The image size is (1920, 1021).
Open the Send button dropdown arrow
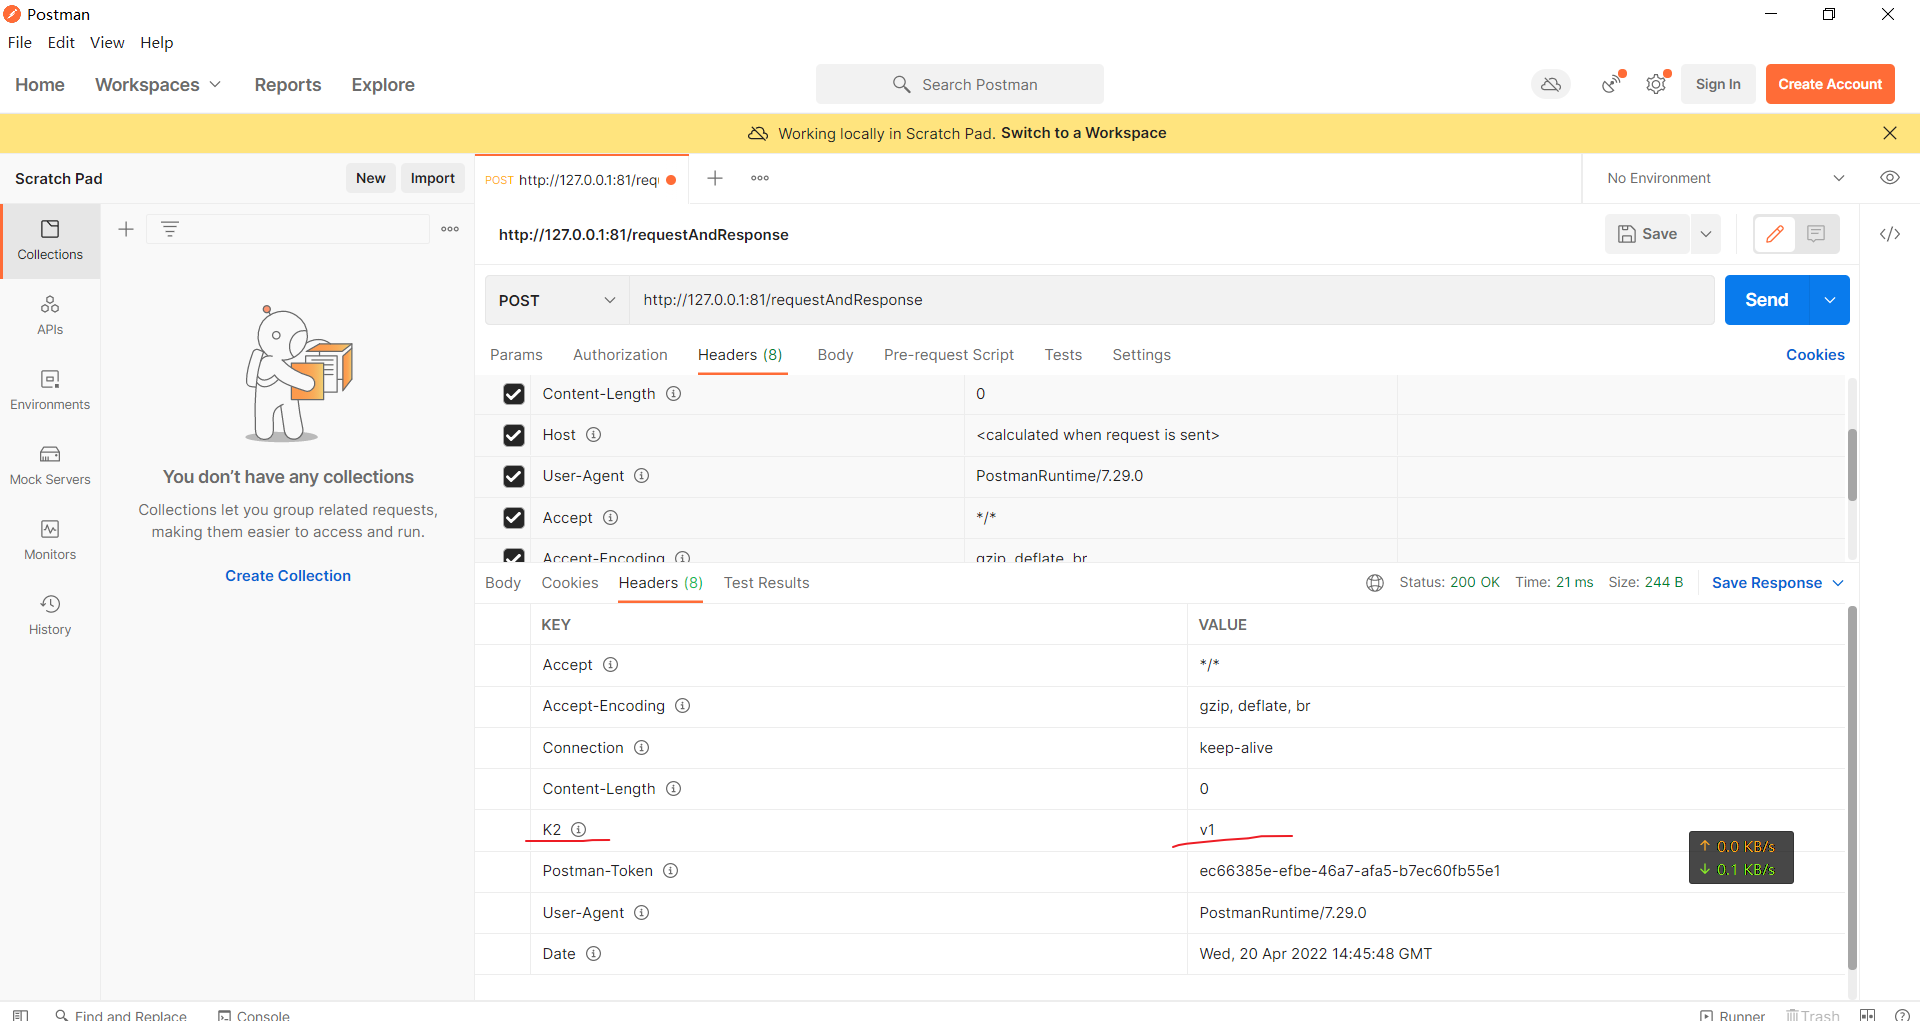(x=1830, y=300)
